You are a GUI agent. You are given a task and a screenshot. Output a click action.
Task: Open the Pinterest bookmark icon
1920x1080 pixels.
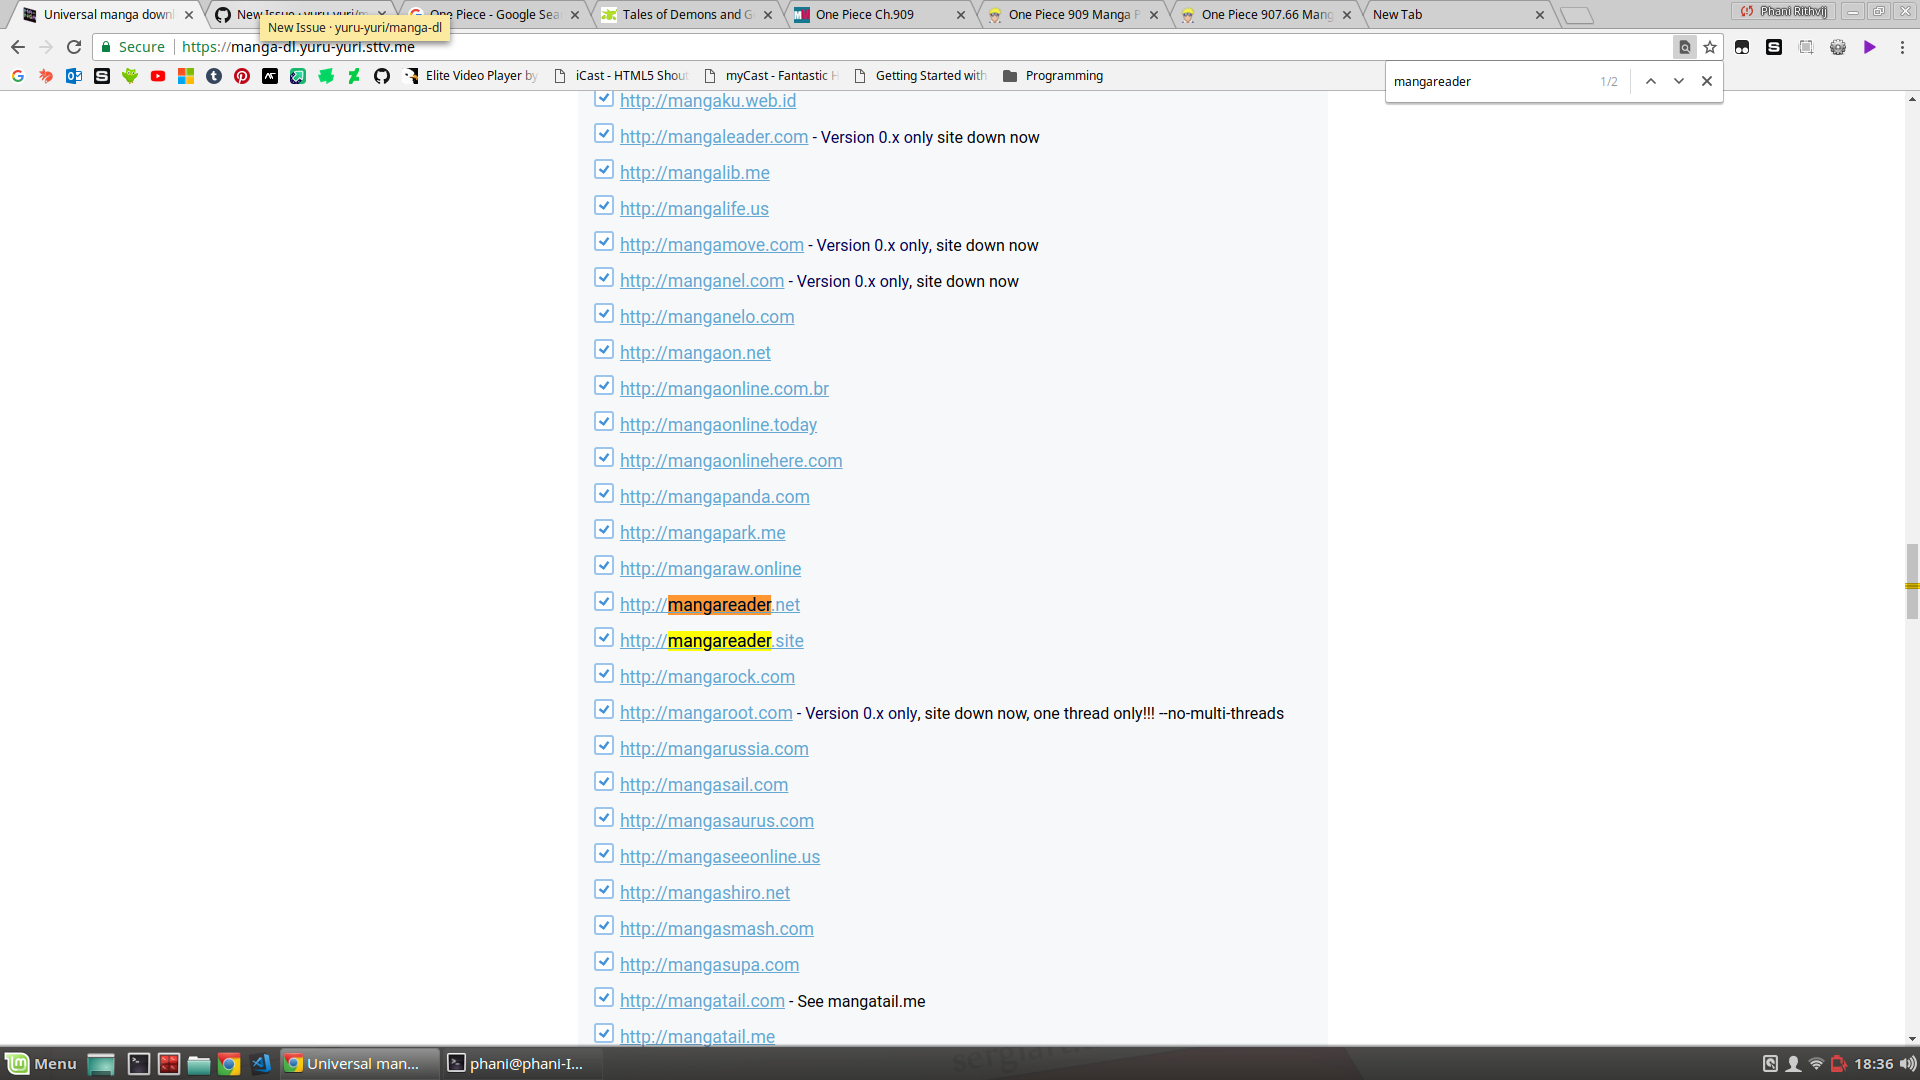click(242, 76)
